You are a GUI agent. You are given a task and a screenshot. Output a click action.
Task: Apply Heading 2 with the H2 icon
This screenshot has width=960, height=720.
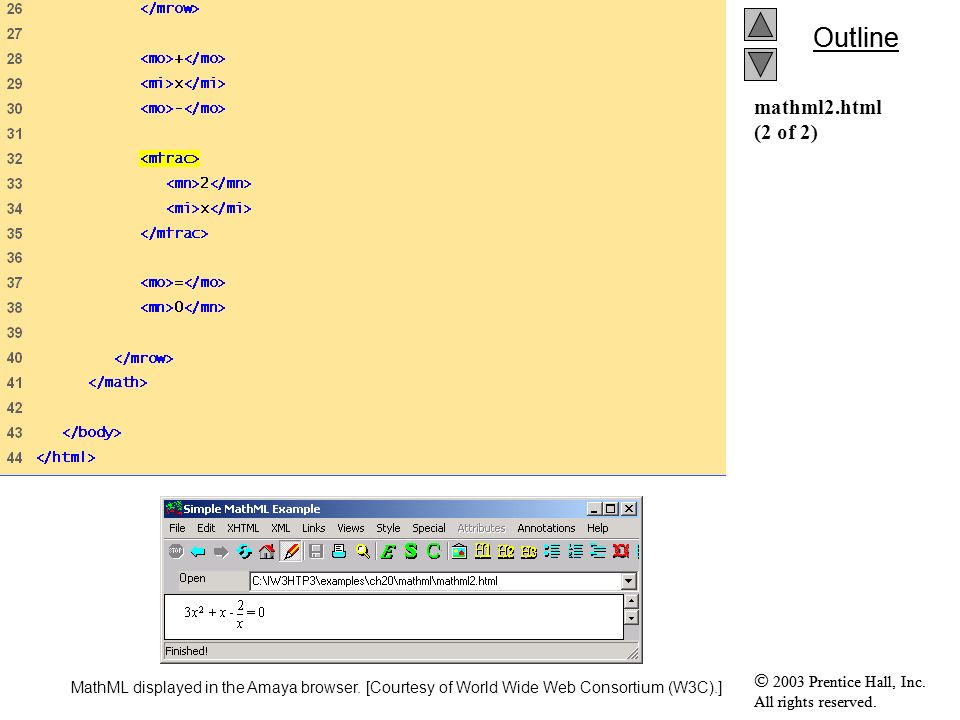(506, 552)
